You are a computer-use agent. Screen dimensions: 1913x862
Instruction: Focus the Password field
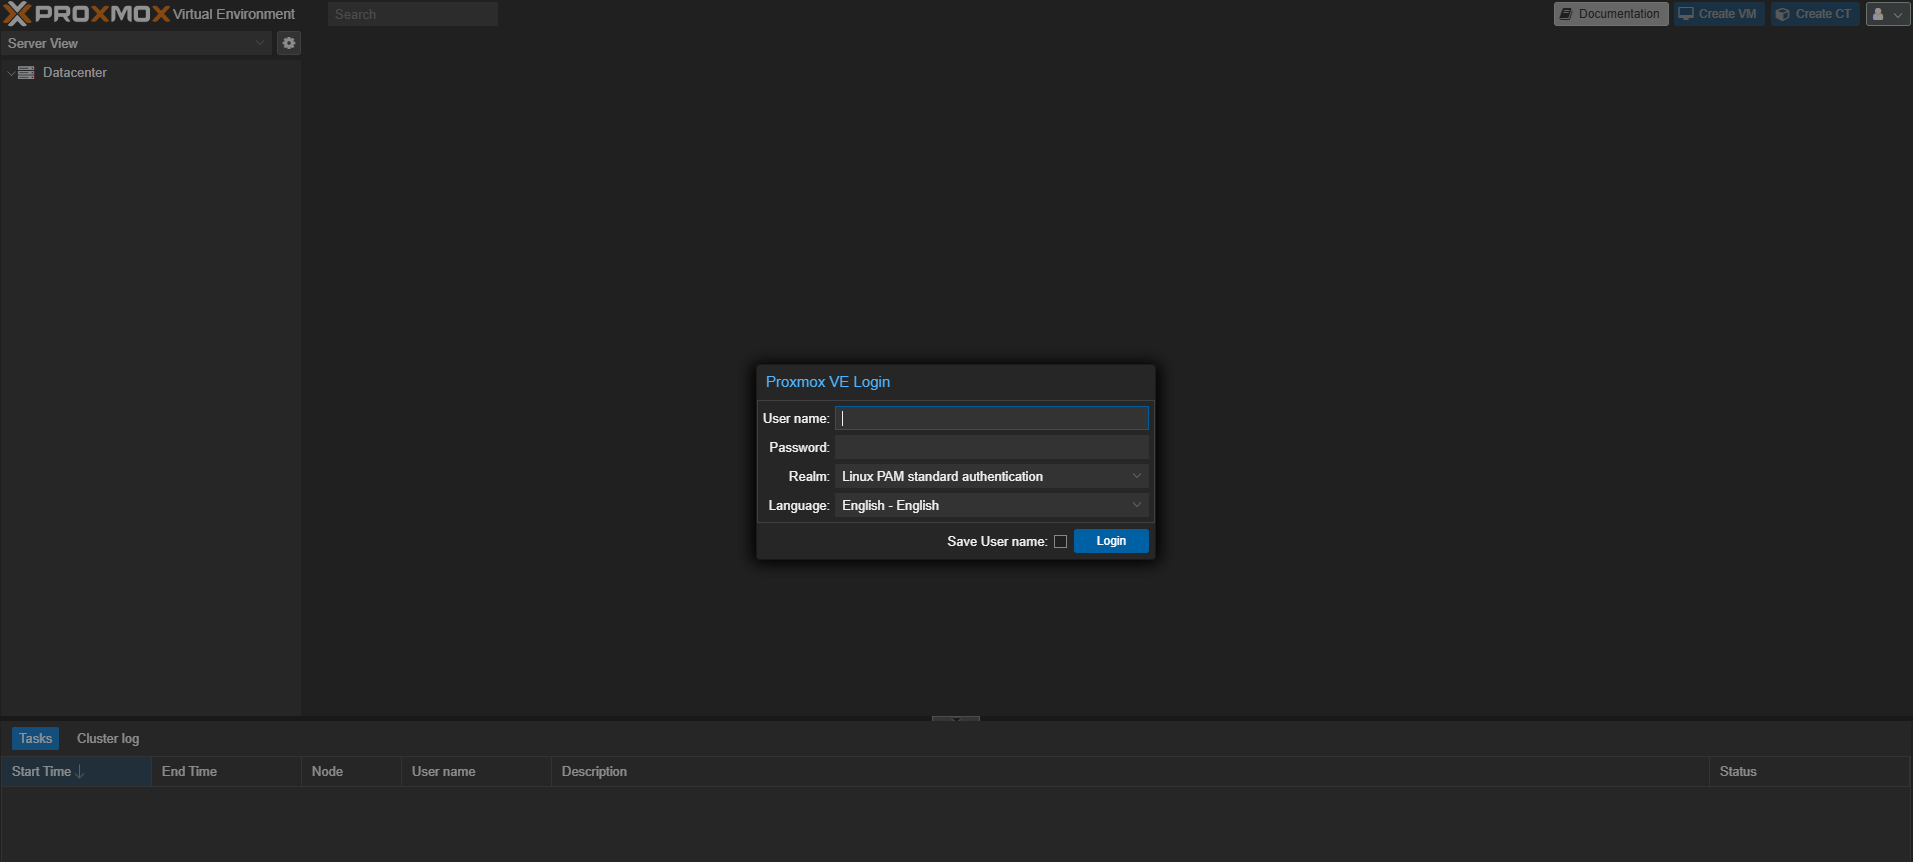point(991,448)
